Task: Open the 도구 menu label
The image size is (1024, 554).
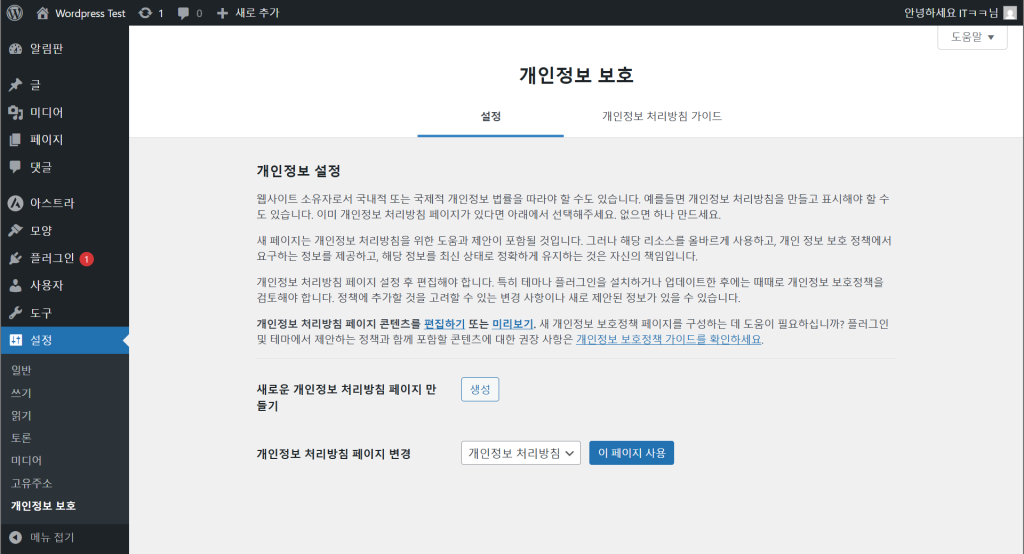Action: click(40, 313)
